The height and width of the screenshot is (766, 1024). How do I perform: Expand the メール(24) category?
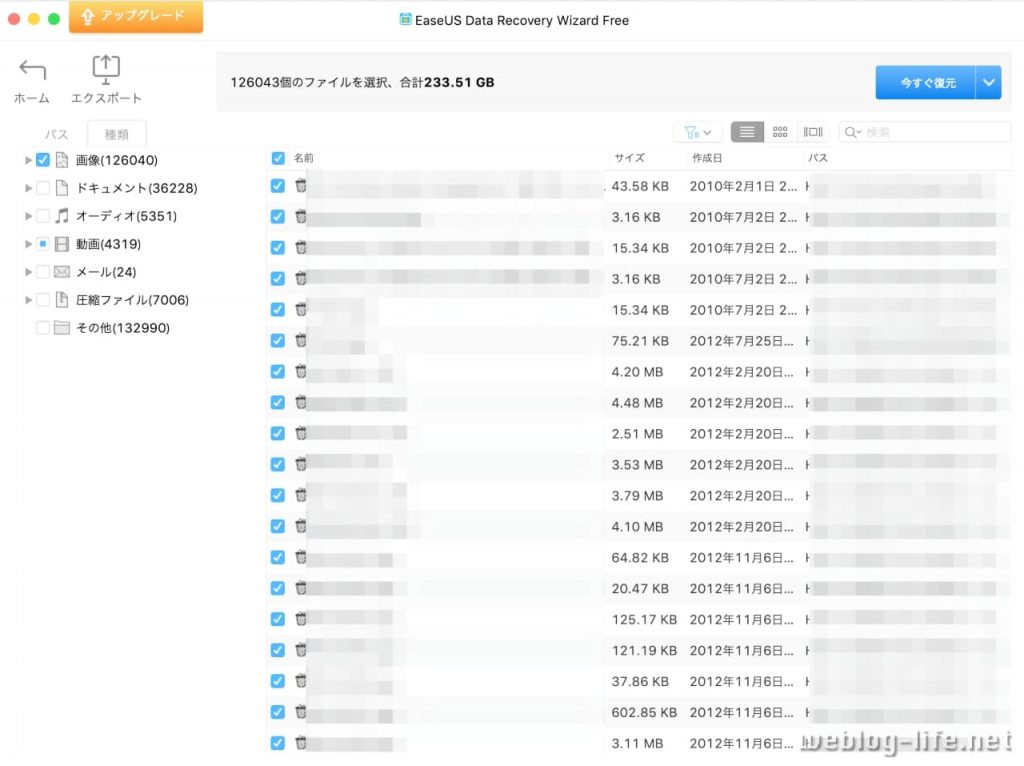[28, 272]
